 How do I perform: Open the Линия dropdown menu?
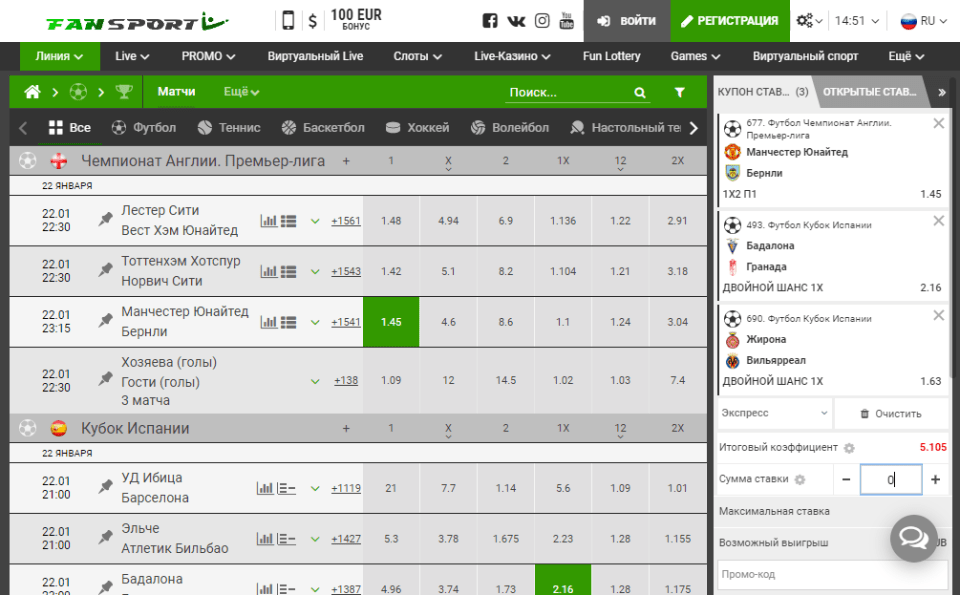(x=59, y=56)
